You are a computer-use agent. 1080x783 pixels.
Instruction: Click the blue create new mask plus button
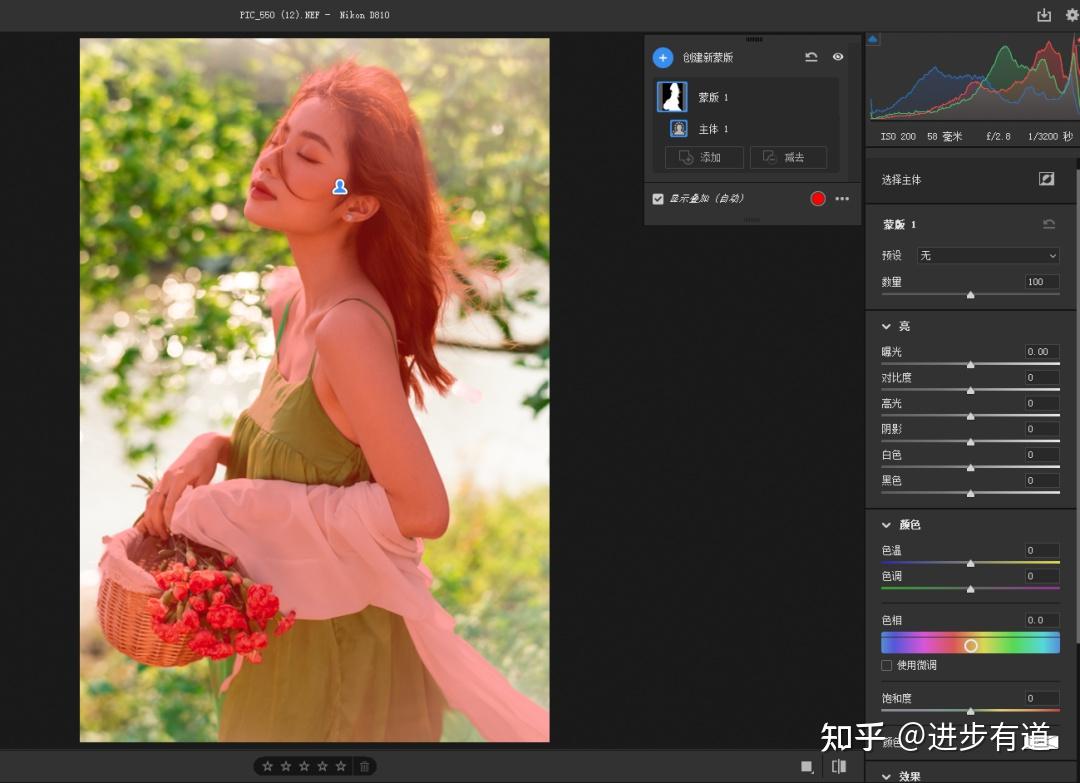[x=663, y=57]
